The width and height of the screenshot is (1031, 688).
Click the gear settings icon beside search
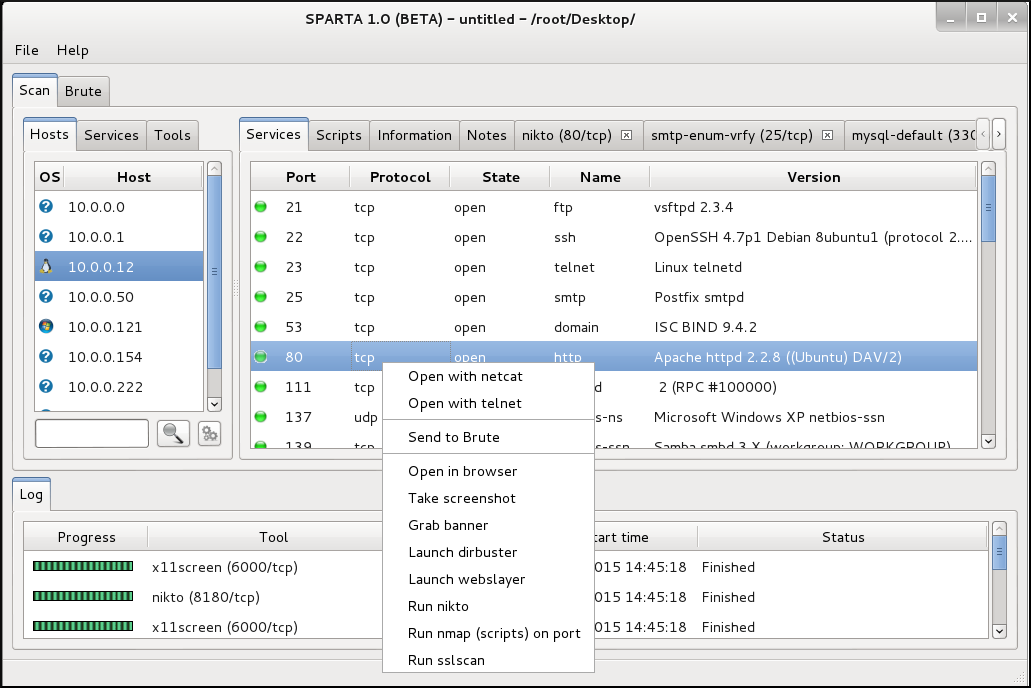[209, 433]
